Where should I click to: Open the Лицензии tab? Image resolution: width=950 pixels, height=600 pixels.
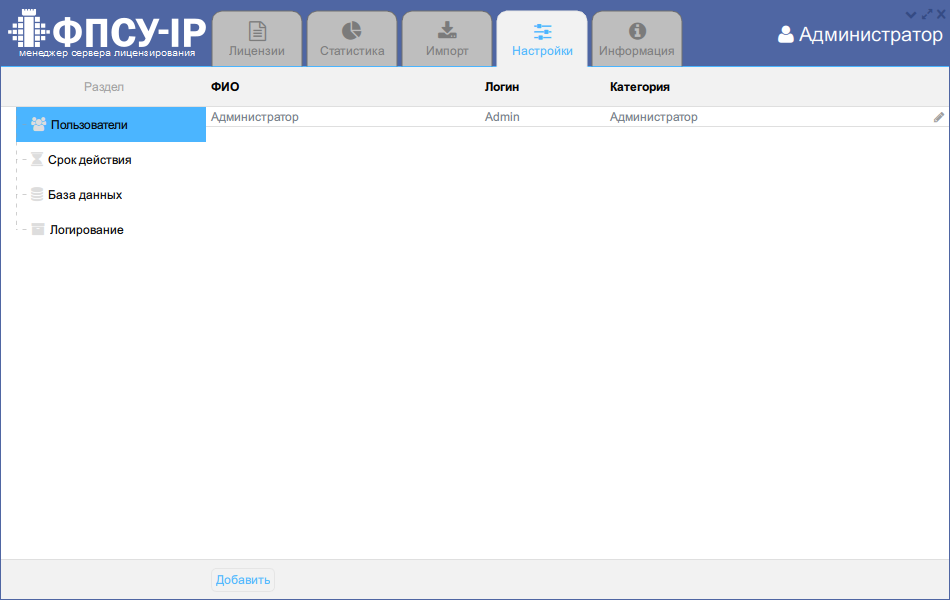(257, 40)
